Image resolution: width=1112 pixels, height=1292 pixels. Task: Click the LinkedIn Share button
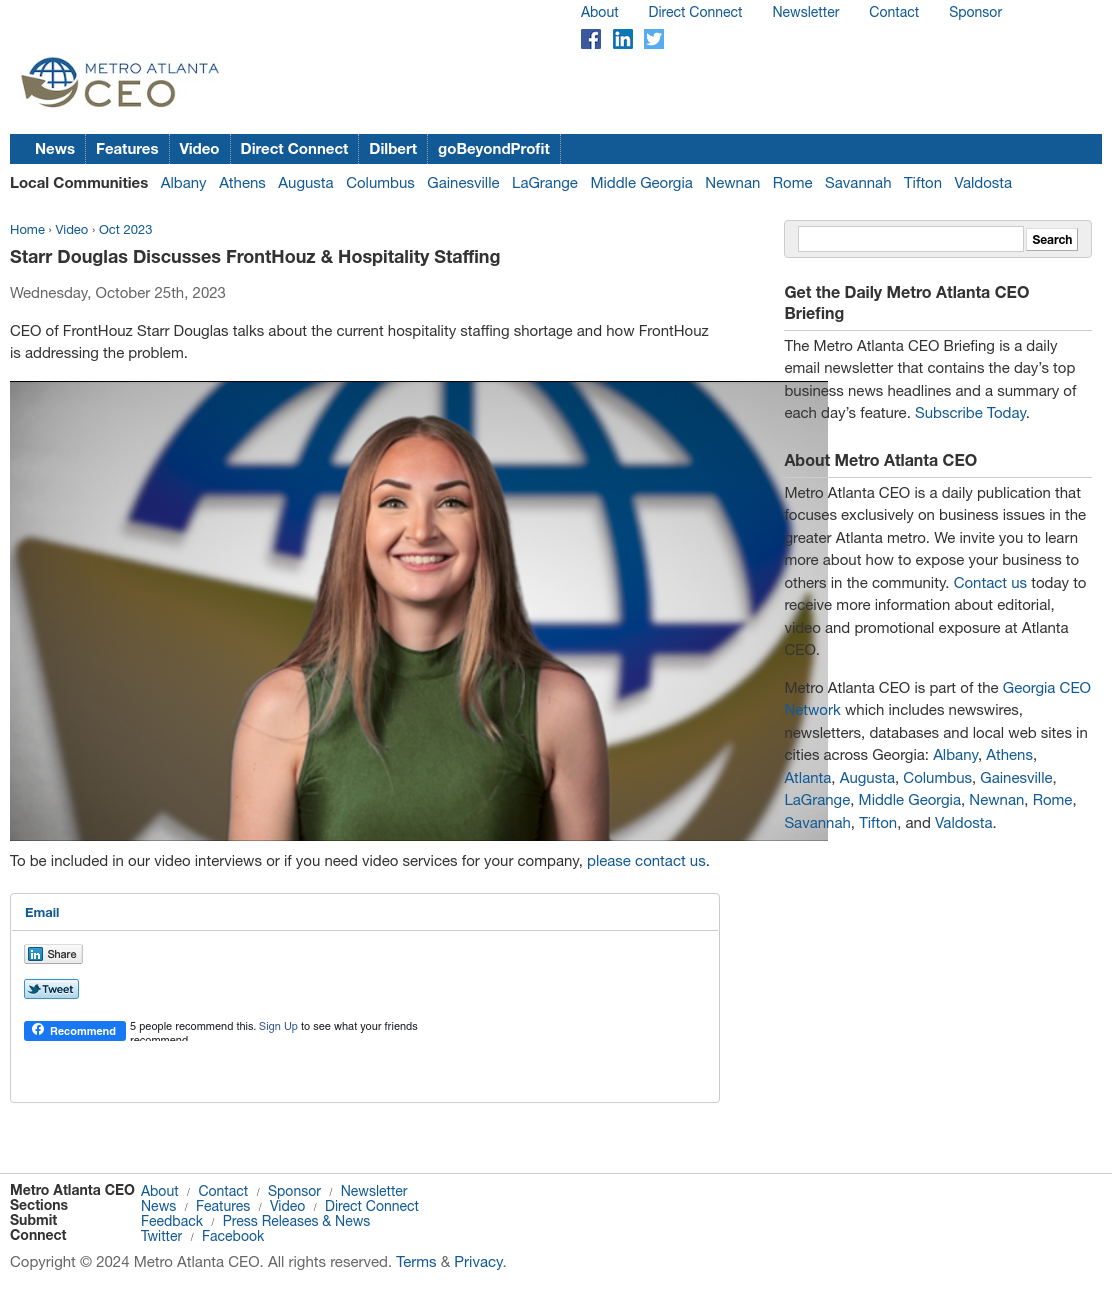coord(53,954)
